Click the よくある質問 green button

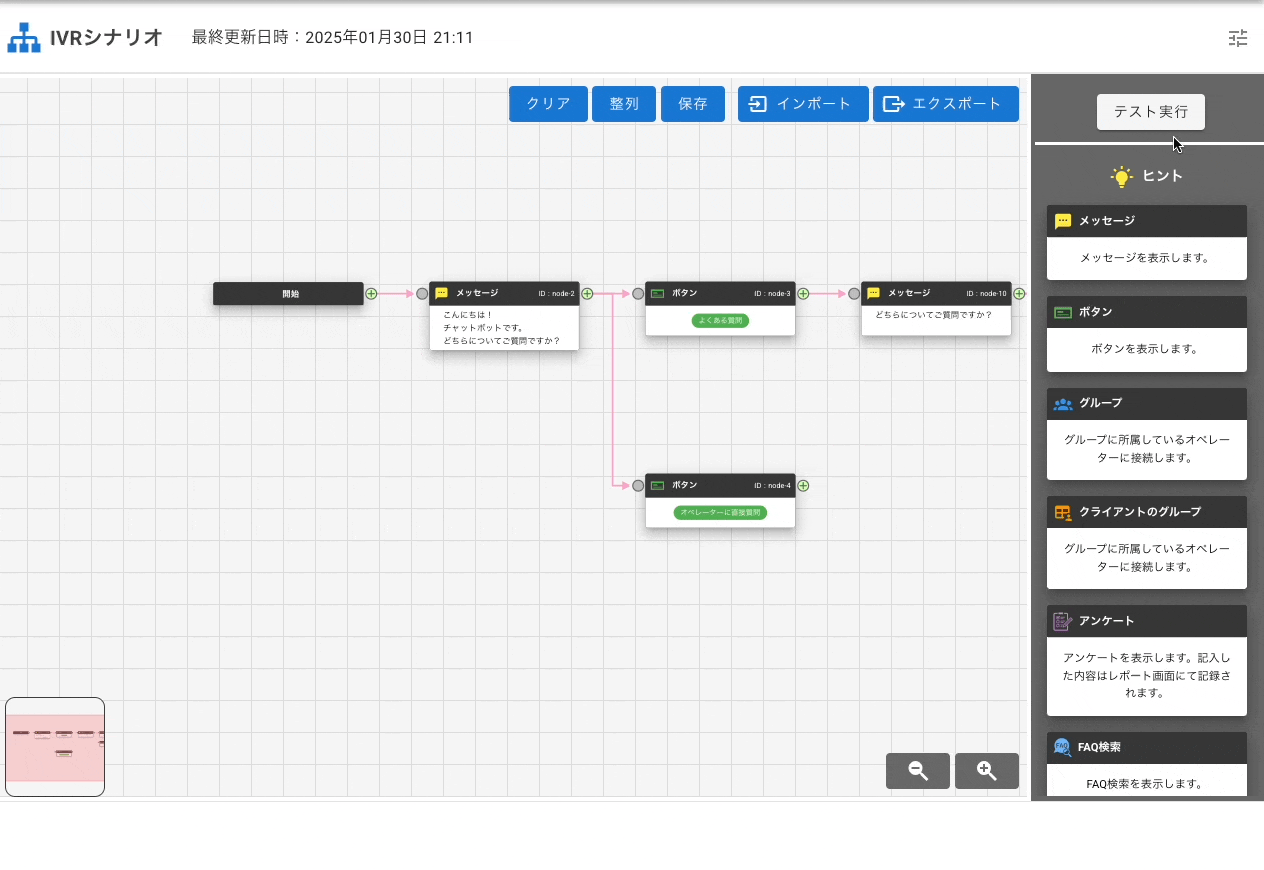coord(720,321)
